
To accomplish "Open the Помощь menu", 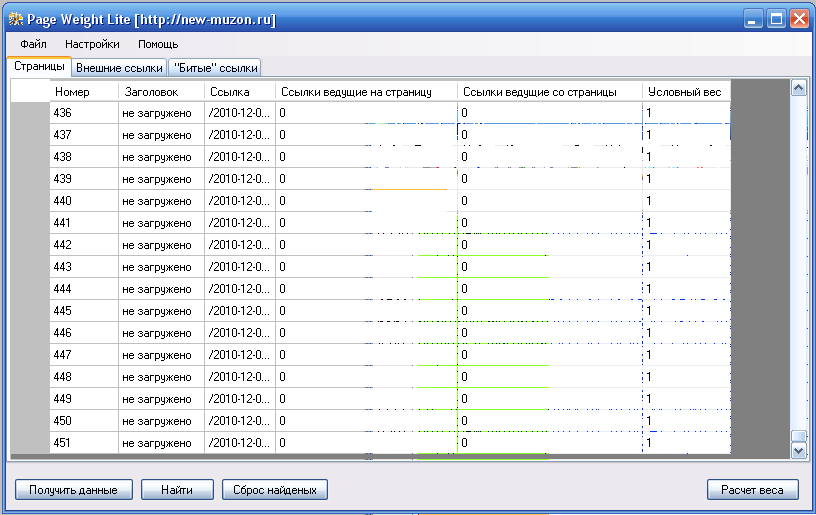I will tap(158, 44).
